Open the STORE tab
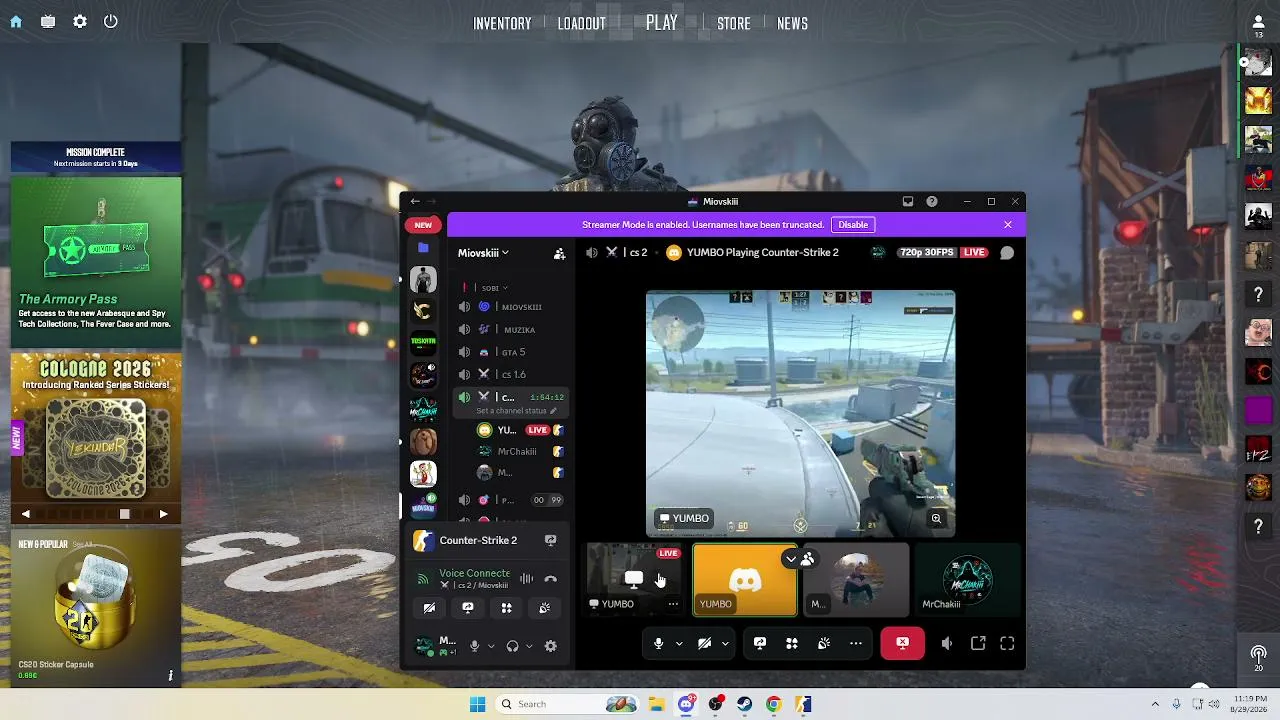Image resolution: width=1280 pixels, height=720 pixels. pos(734,24)
